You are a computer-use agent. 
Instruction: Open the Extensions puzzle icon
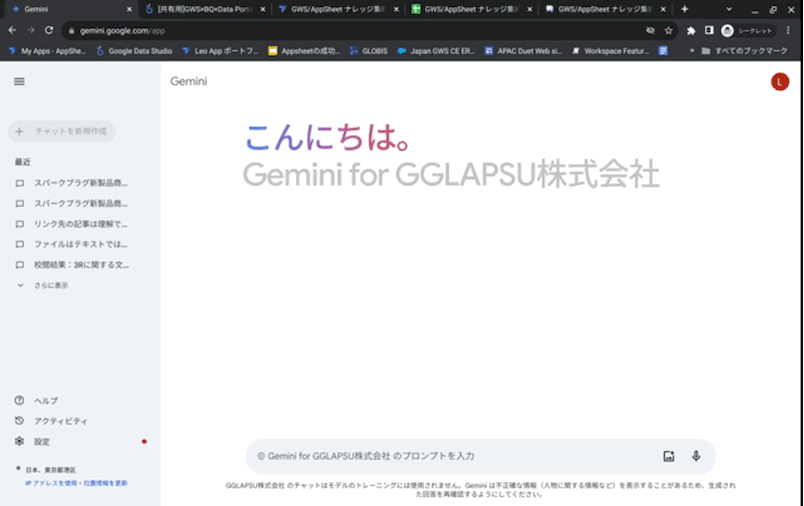(691, 31)
